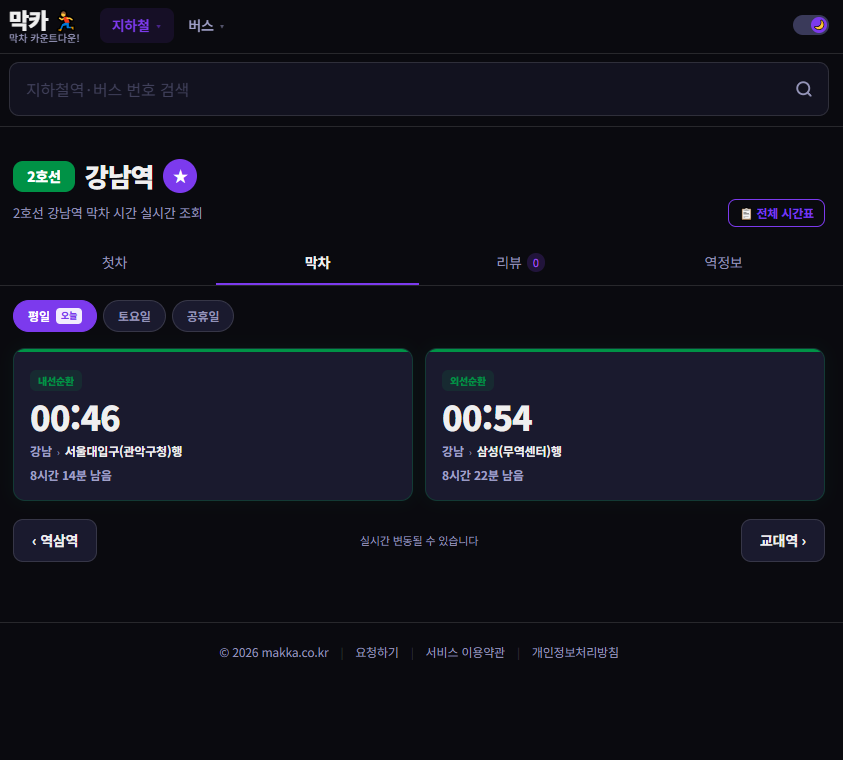Open the 지하철 dropdown menu
Viewport: 843px width, 760px height.
137,26
